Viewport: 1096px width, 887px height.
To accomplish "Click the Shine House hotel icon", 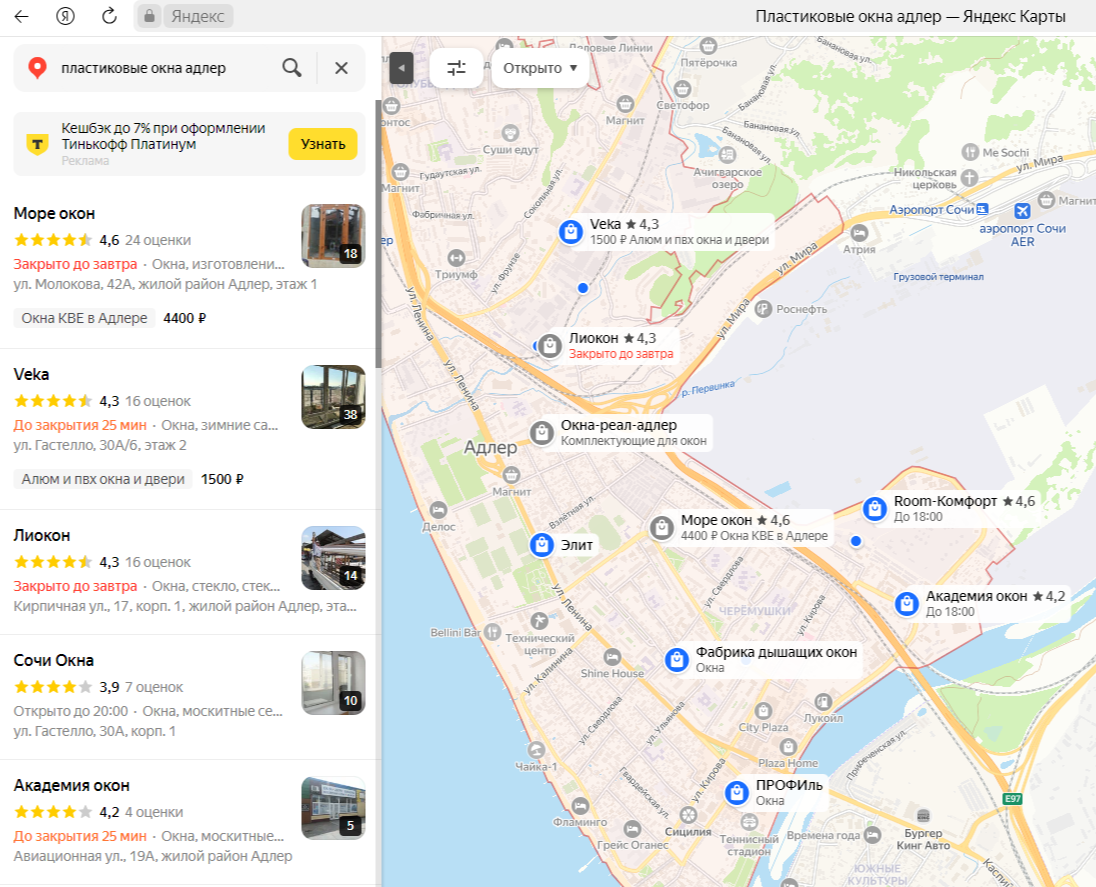I will [x=612, y=657].
